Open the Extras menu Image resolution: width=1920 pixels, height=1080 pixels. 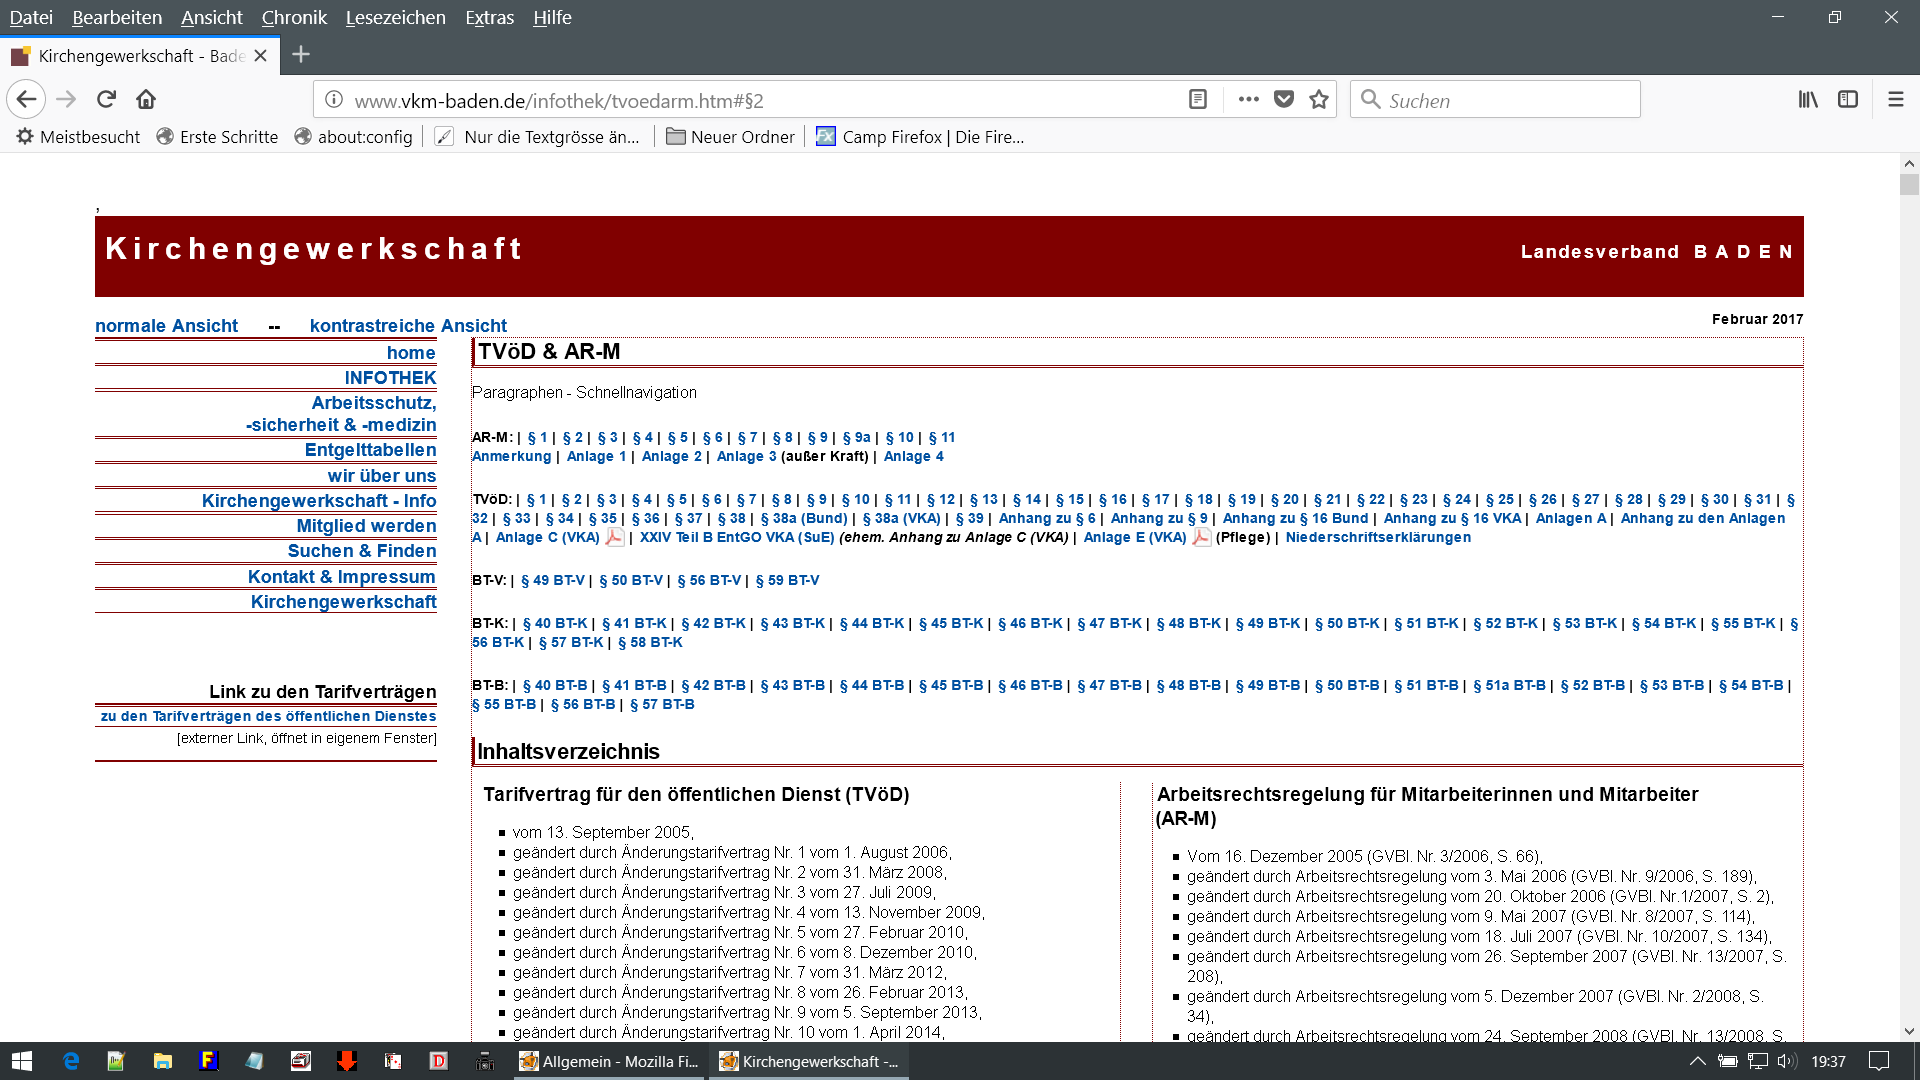(x=489, y=17)
